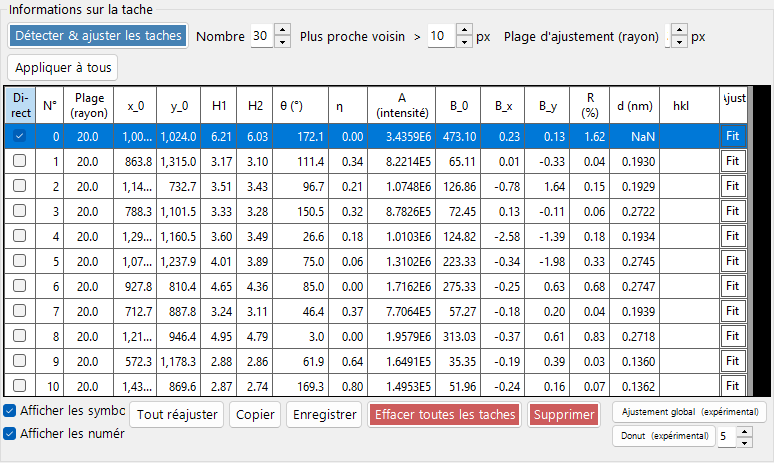Uncheck the Direct box for spot 0
Screen dimensions: 774x463
(19, 136)
